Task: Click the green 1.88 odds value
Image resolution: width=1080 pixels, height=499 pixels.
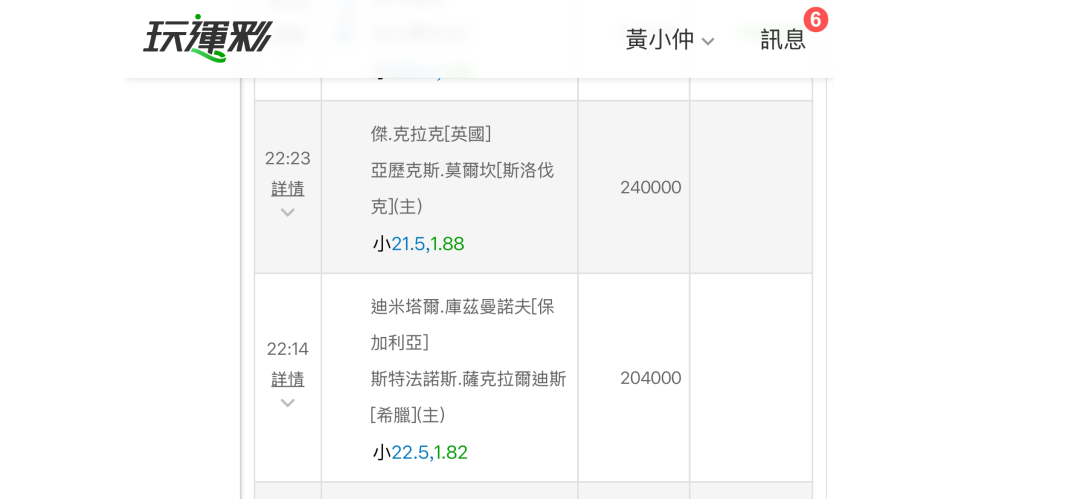Action: 448,244
